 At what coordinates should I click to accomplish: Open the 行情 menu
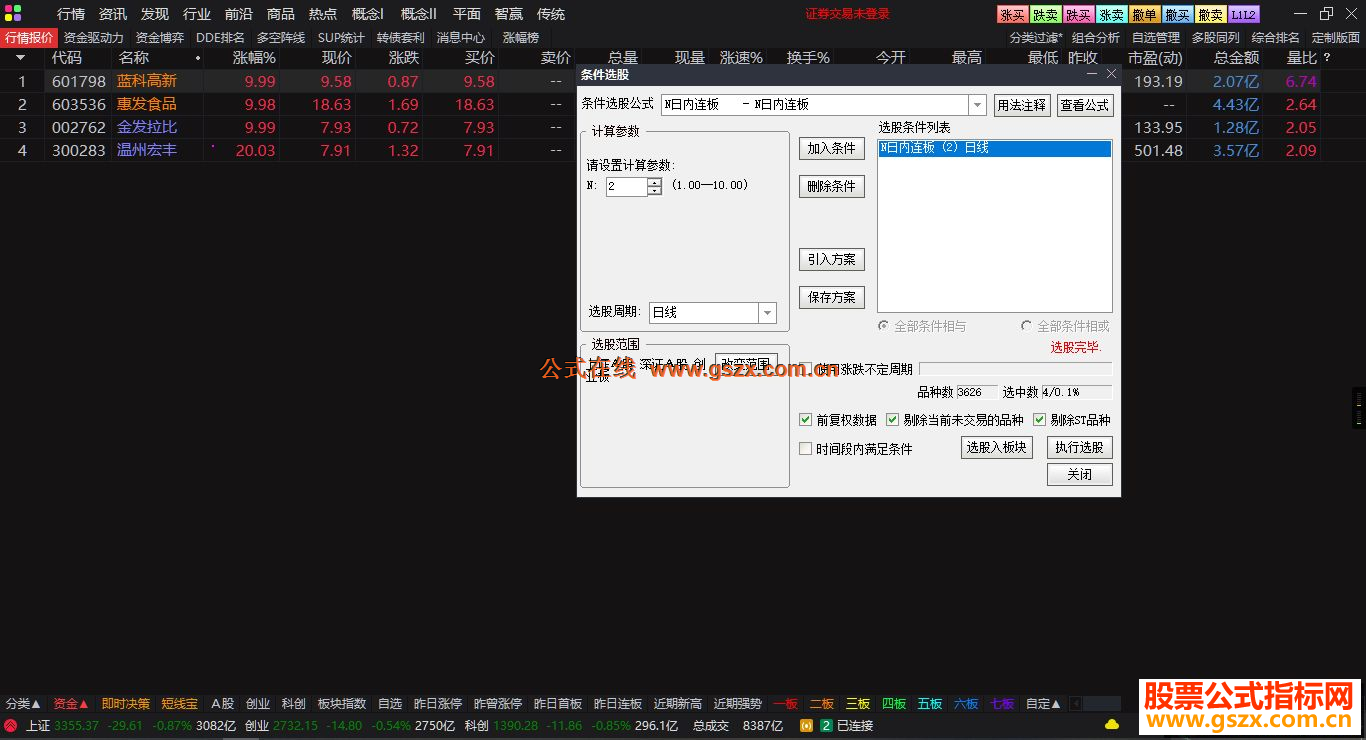click(71, 14)
